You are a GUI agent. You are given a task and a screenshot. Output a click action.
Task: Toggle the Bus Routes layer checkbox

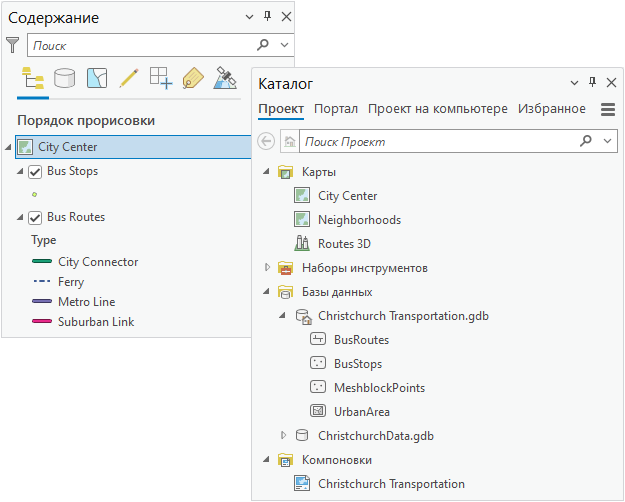pyautogui.click(x=35, y=217)
